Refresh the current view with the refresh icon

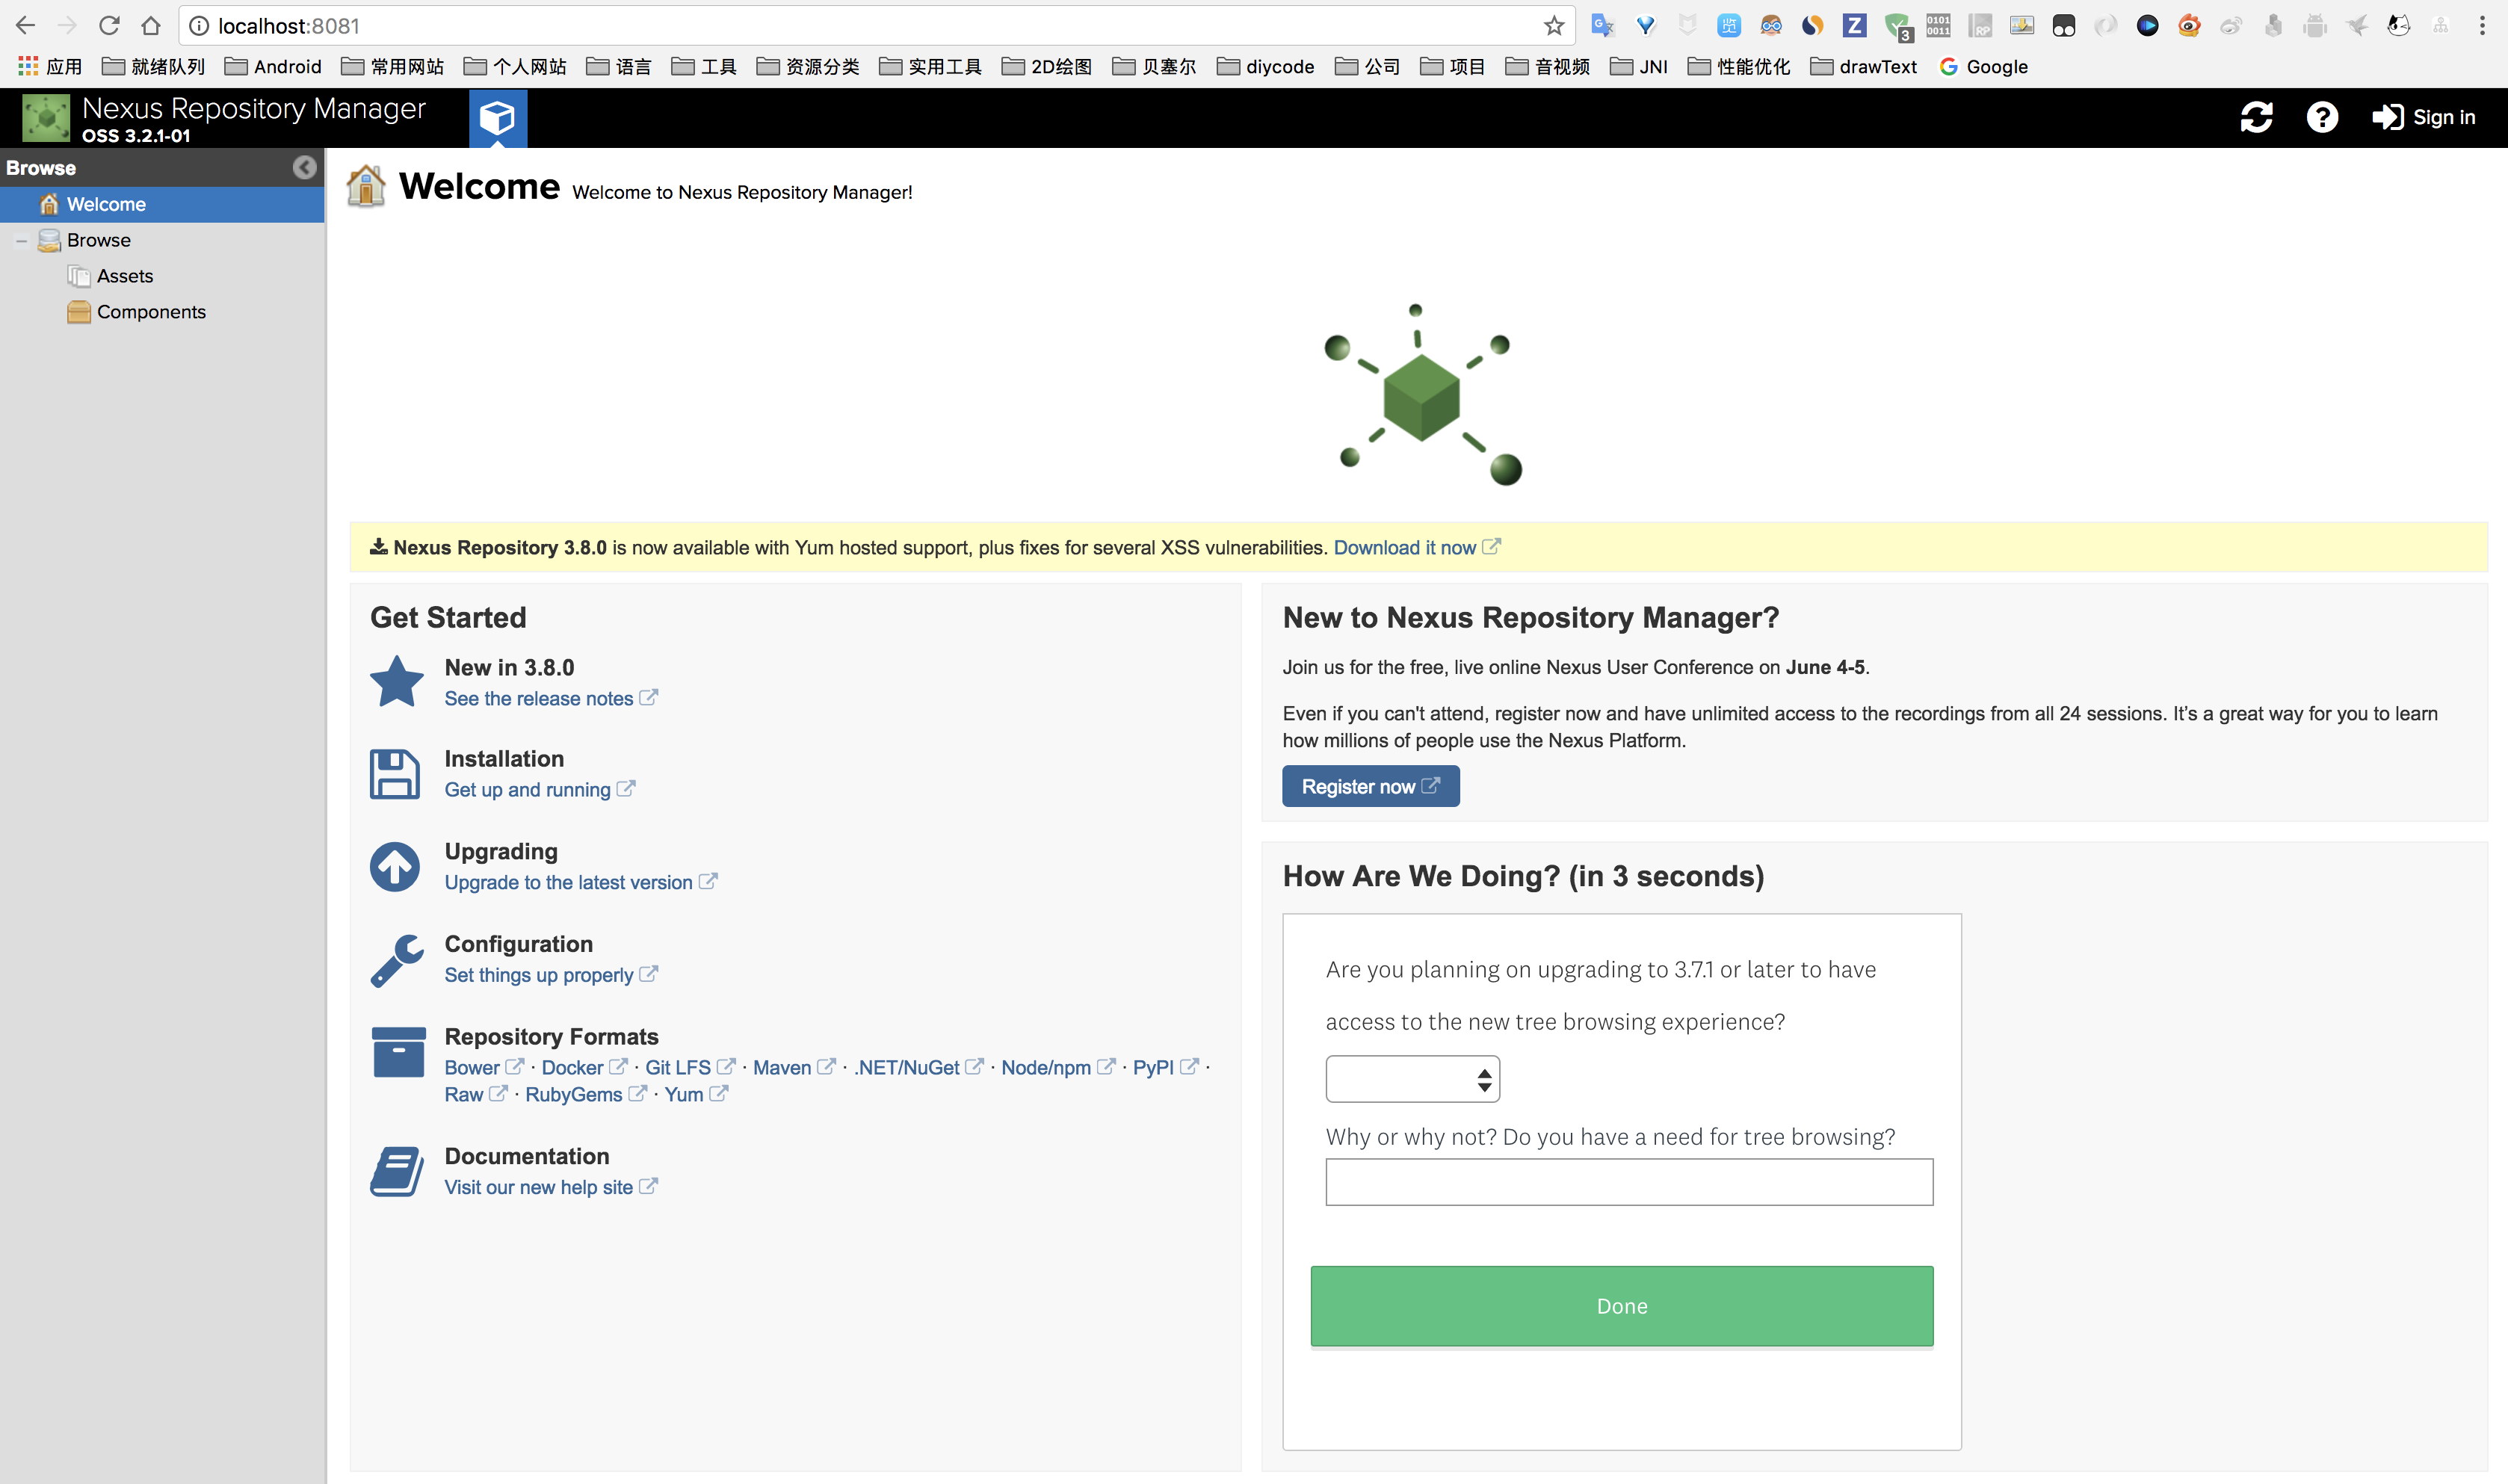point(2256,118)
